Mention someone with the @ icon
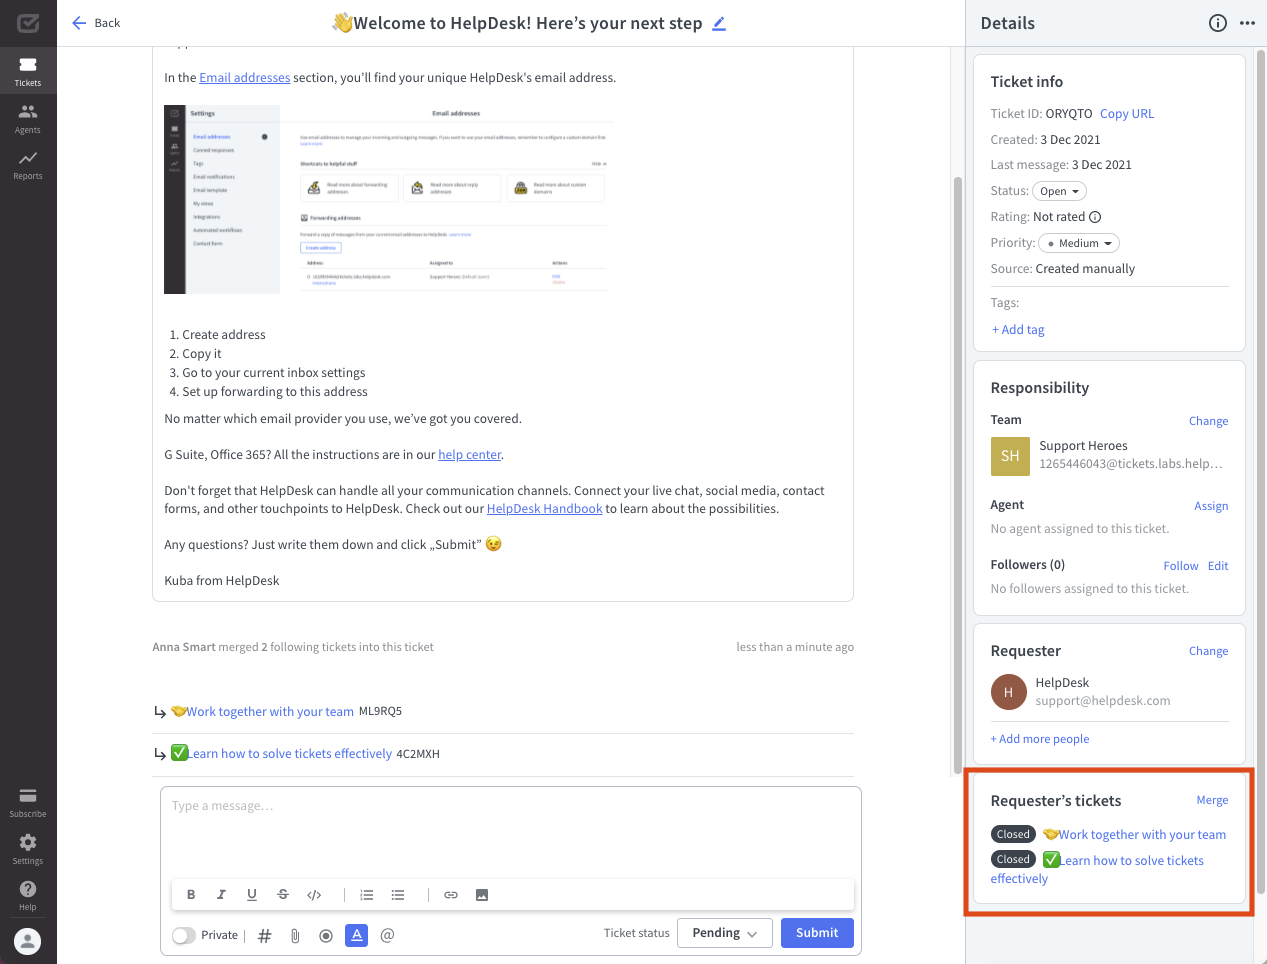 click(387, 935)
